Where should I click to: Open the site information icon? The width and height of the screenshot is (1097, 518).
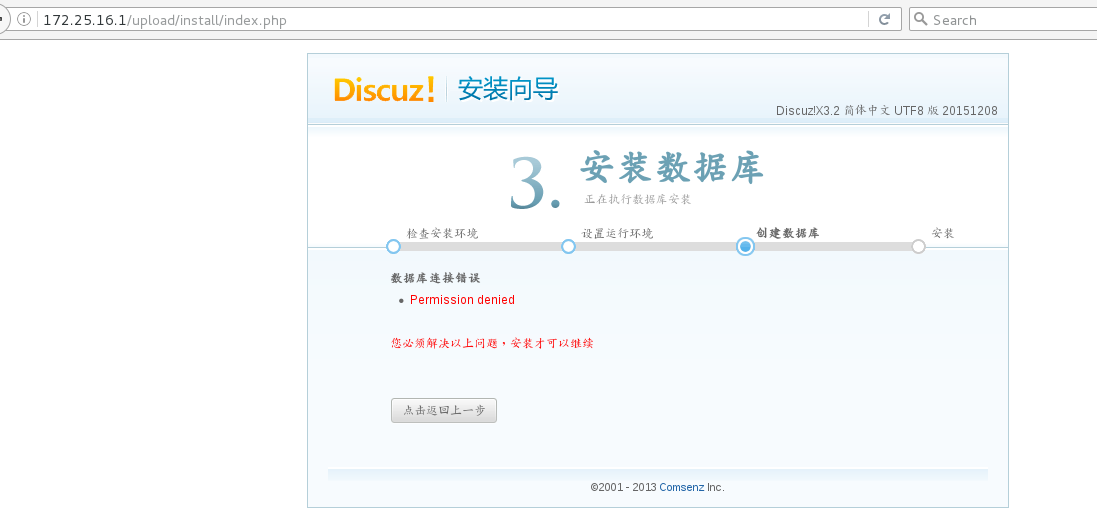[24, 20]
